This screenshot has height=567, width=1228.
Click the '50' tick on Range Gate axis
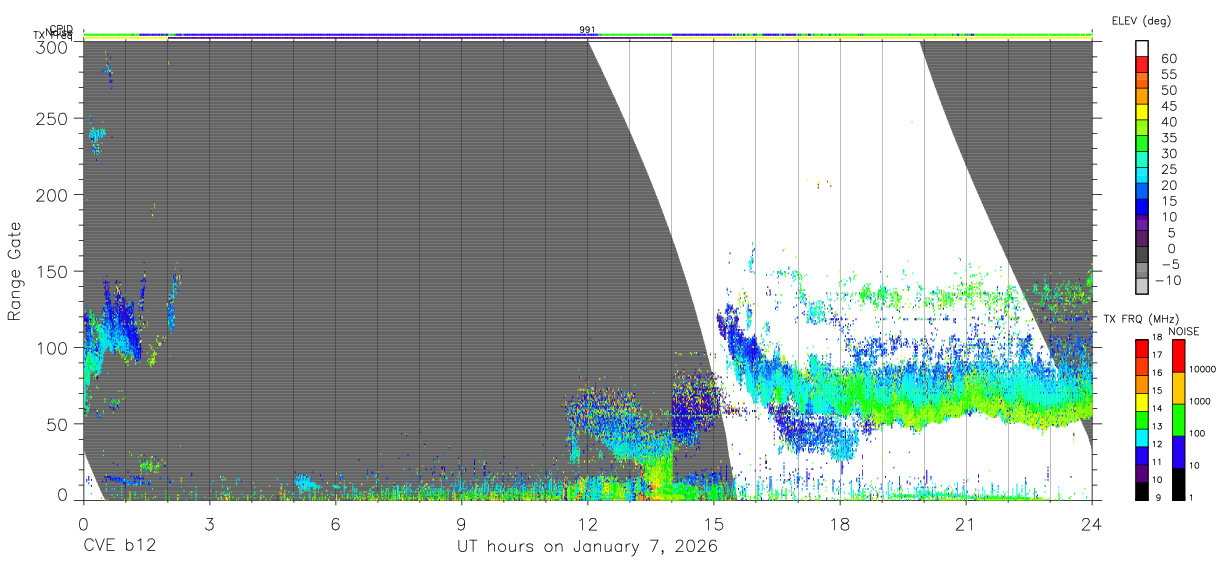(x=58, y=424)
